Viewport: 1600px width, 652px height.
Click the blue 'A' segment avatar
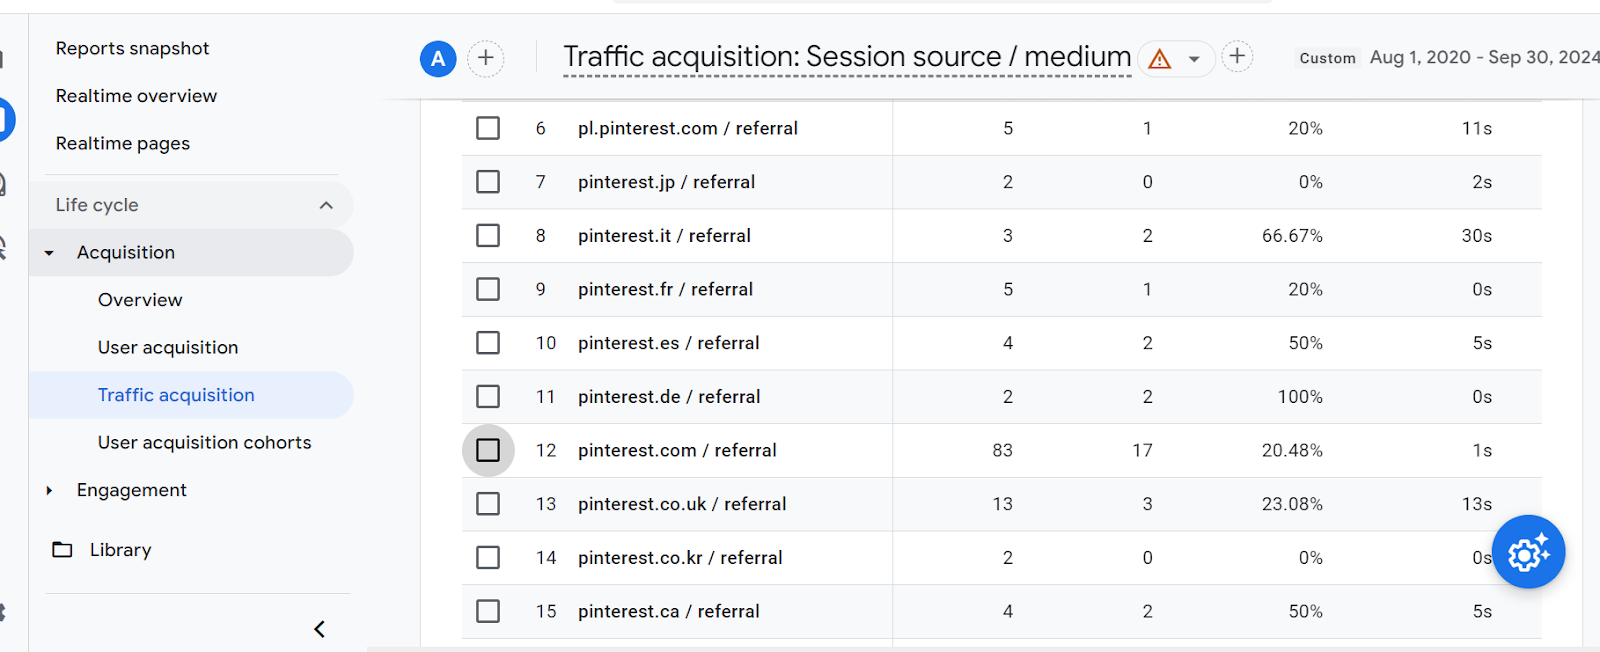438,59
